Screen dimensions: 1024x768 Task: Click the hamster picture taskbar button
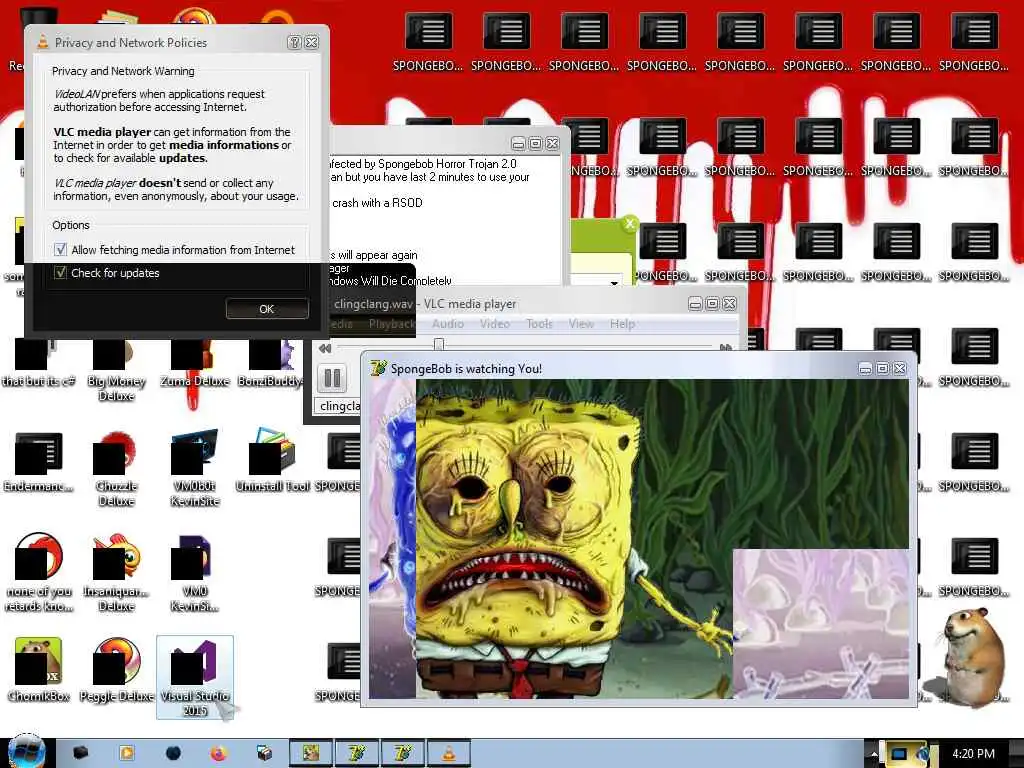point(311,754)
